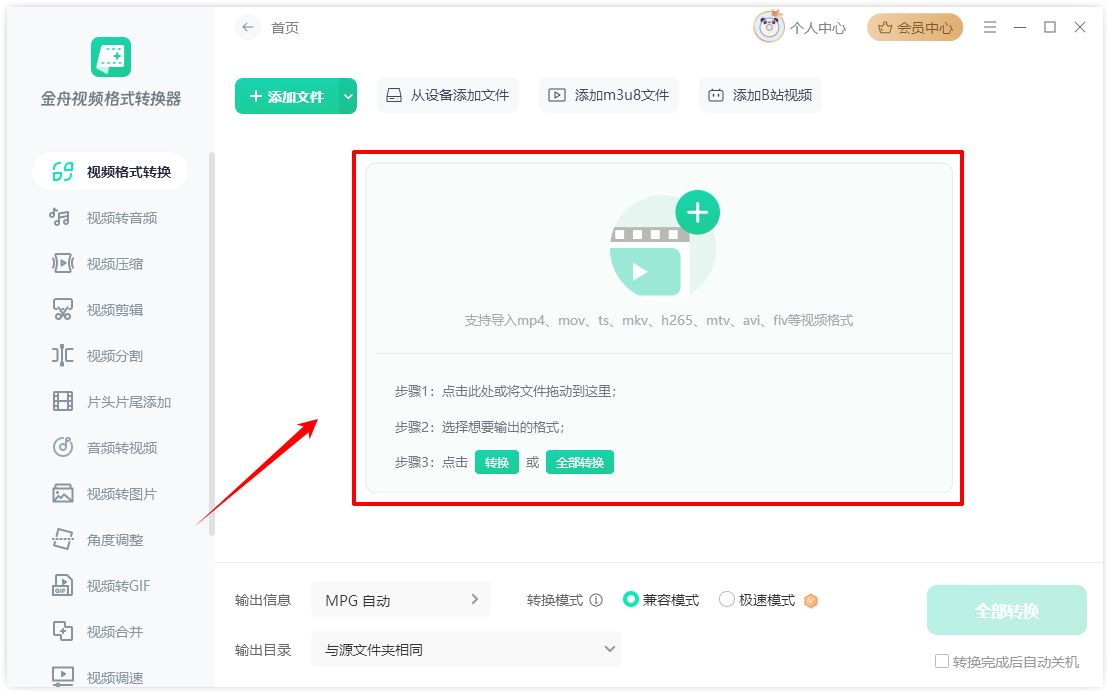Click the info icon beside 转换模式
The width and height of the screenshot is (1110, 694).
[596, 601]
